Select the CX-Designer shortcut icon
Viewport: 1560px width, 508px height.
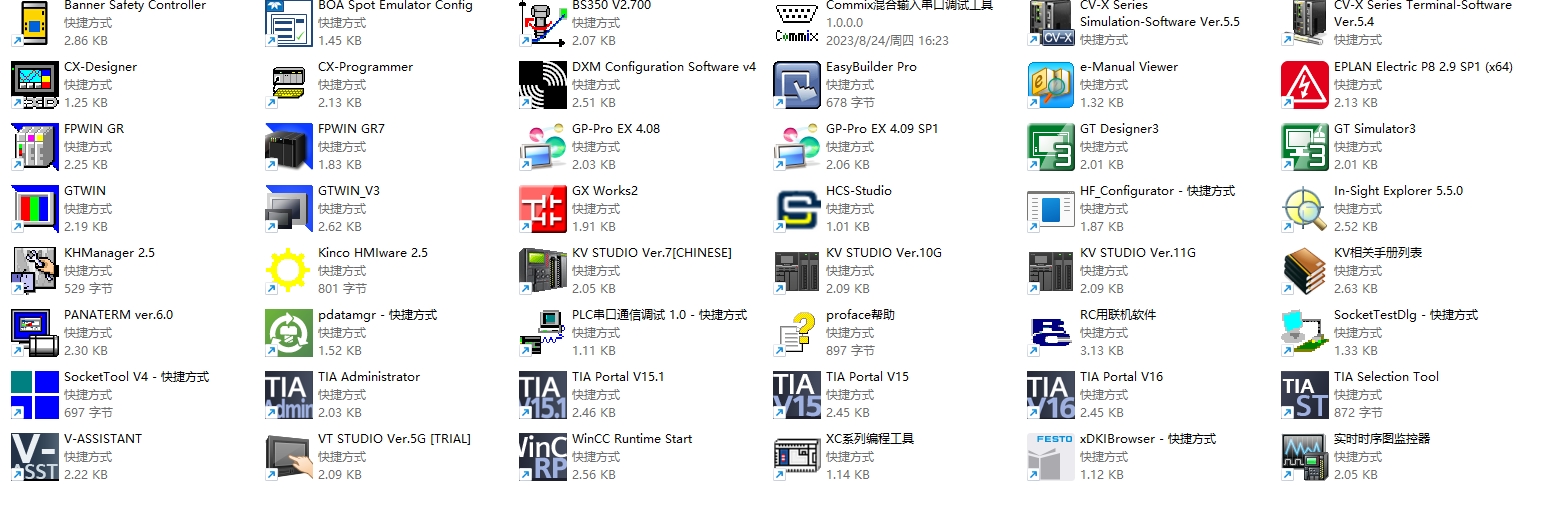point(34,85)
